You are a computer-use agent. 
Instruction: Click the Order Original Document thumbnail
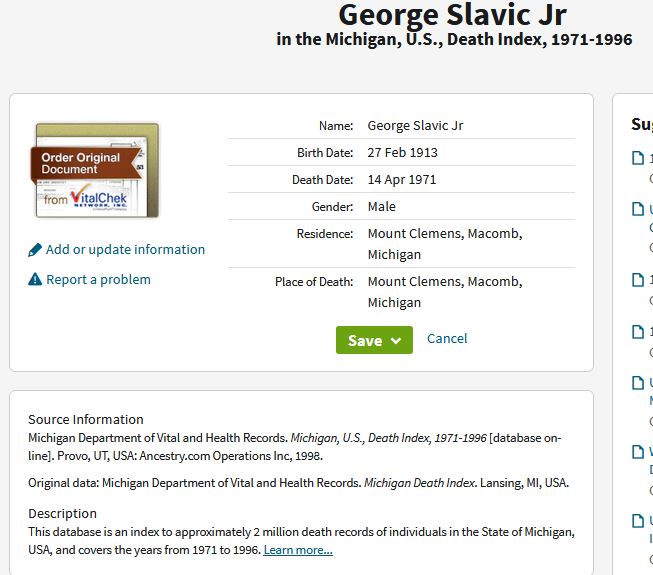click(95, 170)
